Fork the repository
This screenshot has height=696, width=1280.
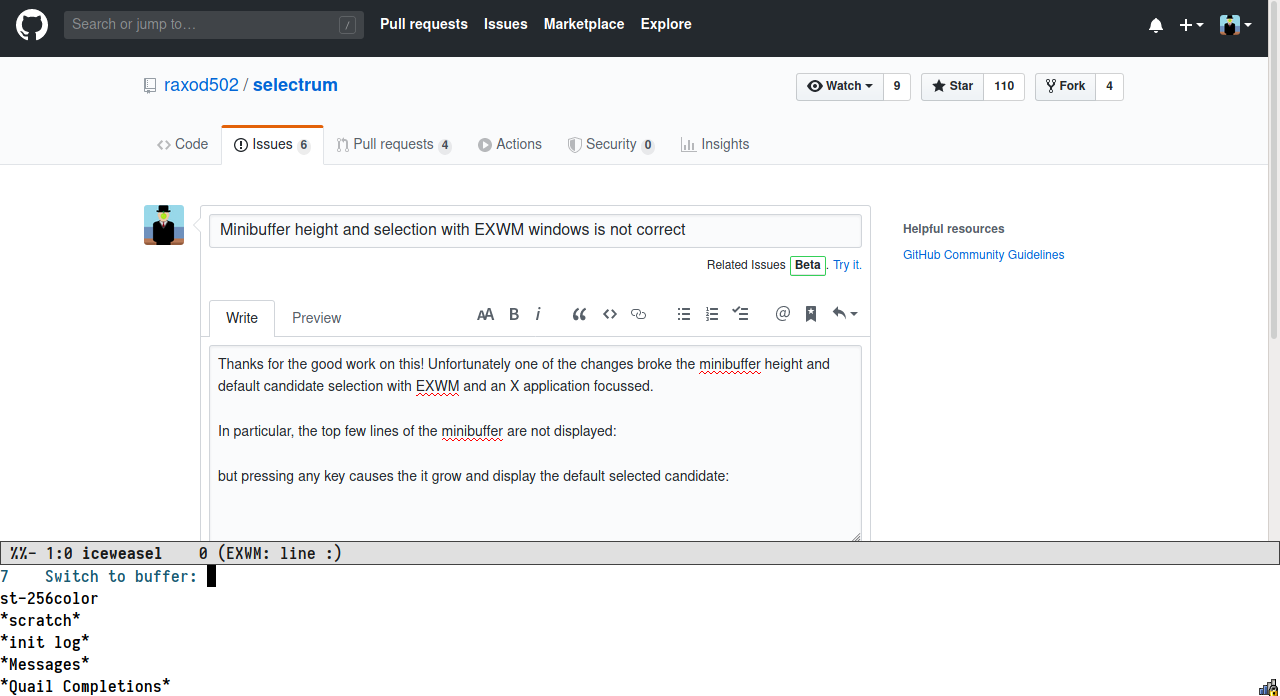tap(1066, 86)
